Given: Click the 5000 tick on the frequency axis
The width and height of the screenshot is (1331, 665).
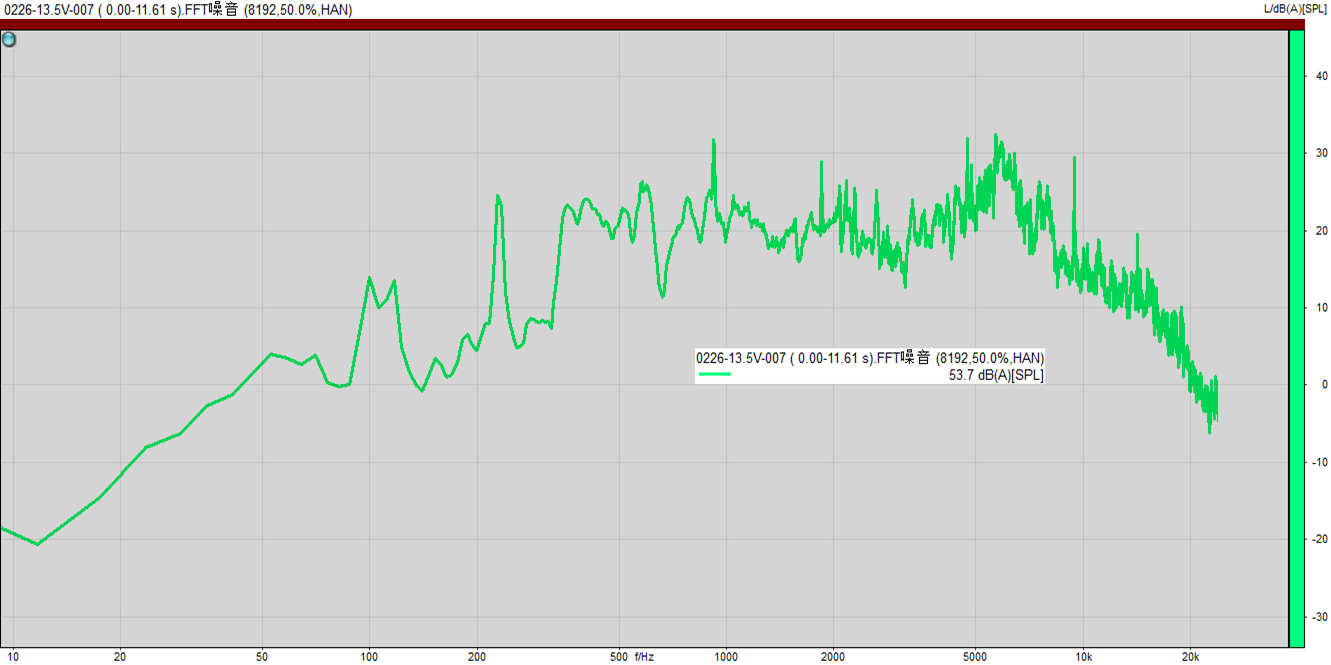Looking at the screenshot, I should [x=975, y=657].
